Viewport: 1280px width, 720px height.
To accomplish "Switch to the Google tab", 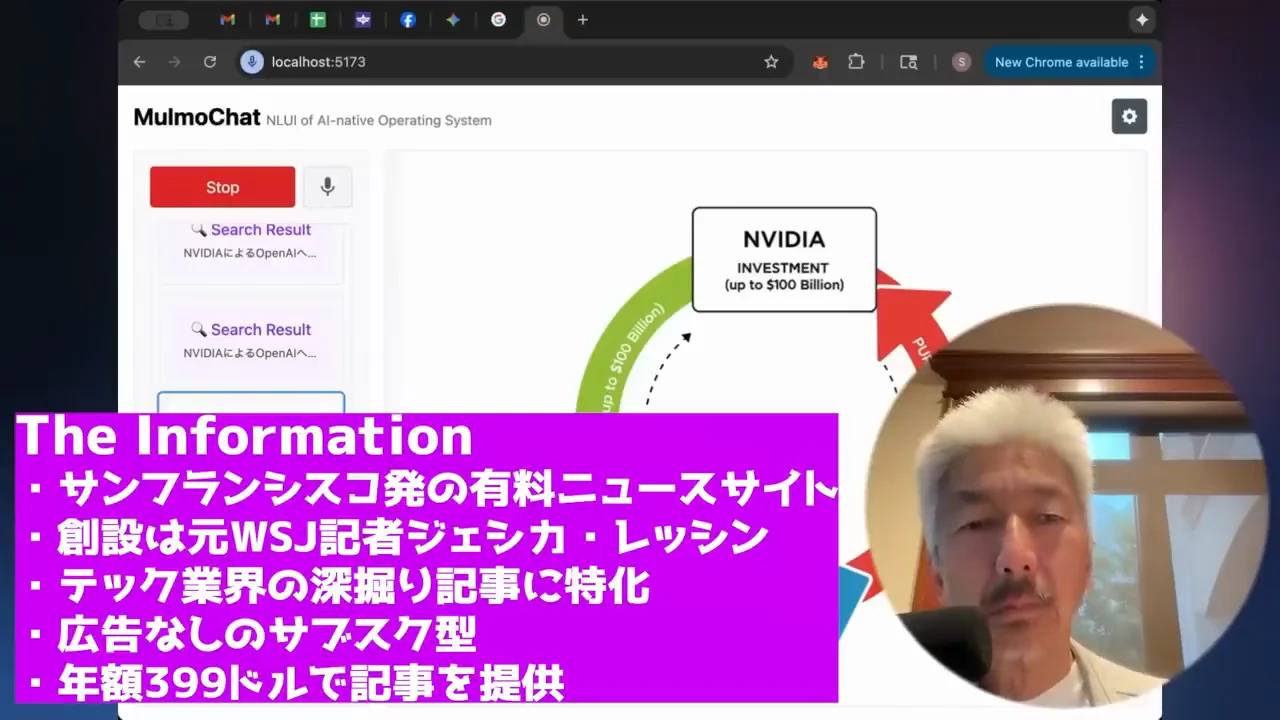I will point(498,20).
